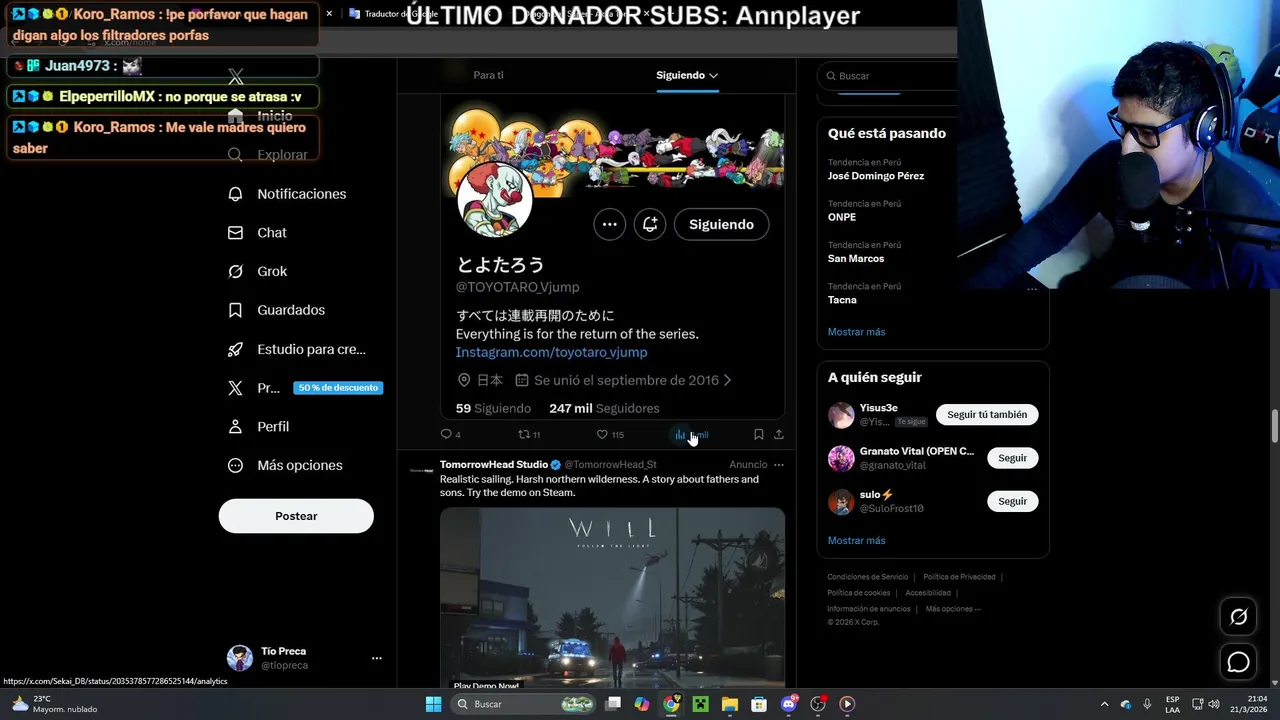Click Toyotaro clown profile avatar
This screenshot has width=1280, height=720.
(x=494, y=198)
